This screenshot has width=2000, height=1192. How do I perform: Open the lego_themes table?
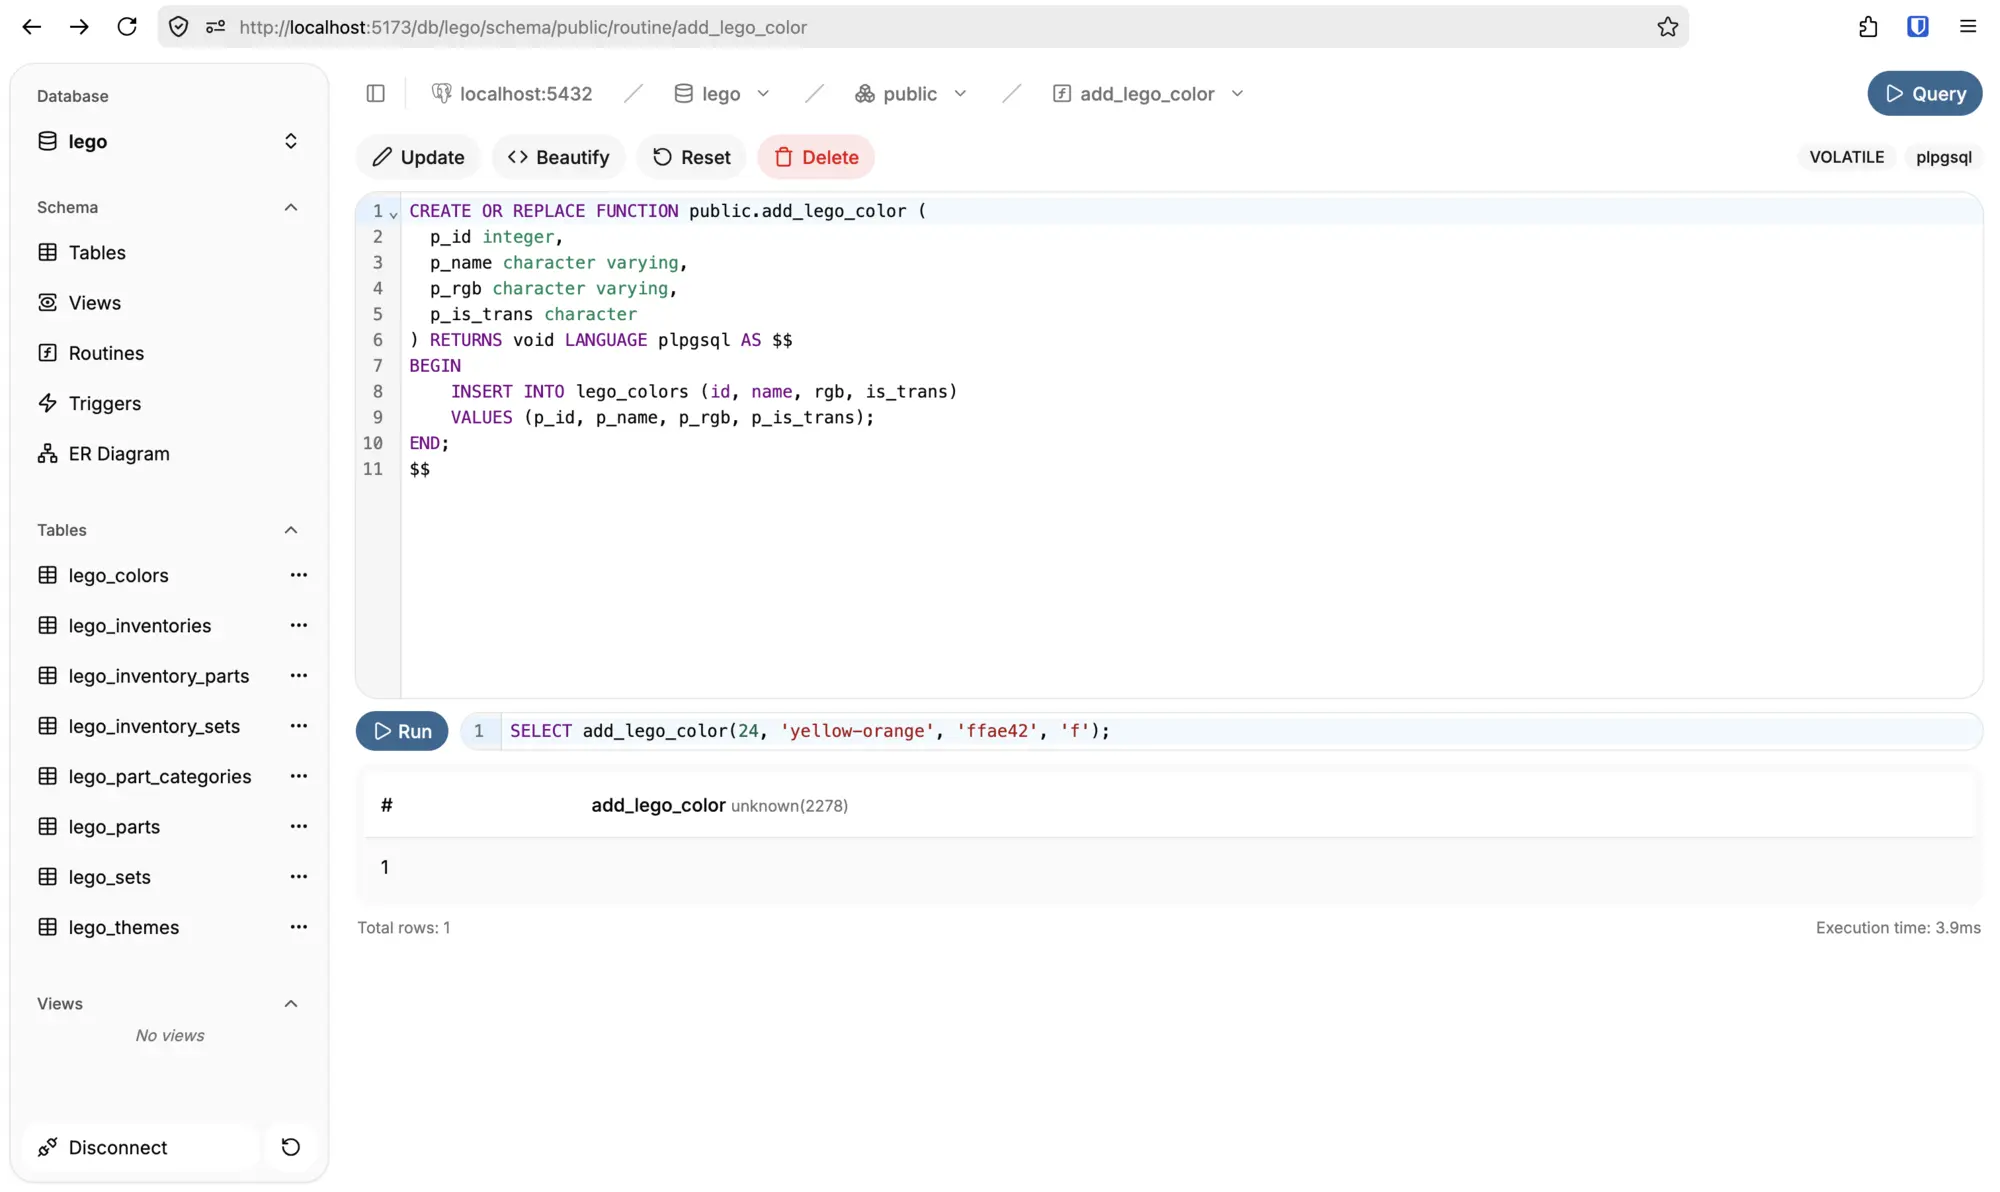[x=124, y=927]
